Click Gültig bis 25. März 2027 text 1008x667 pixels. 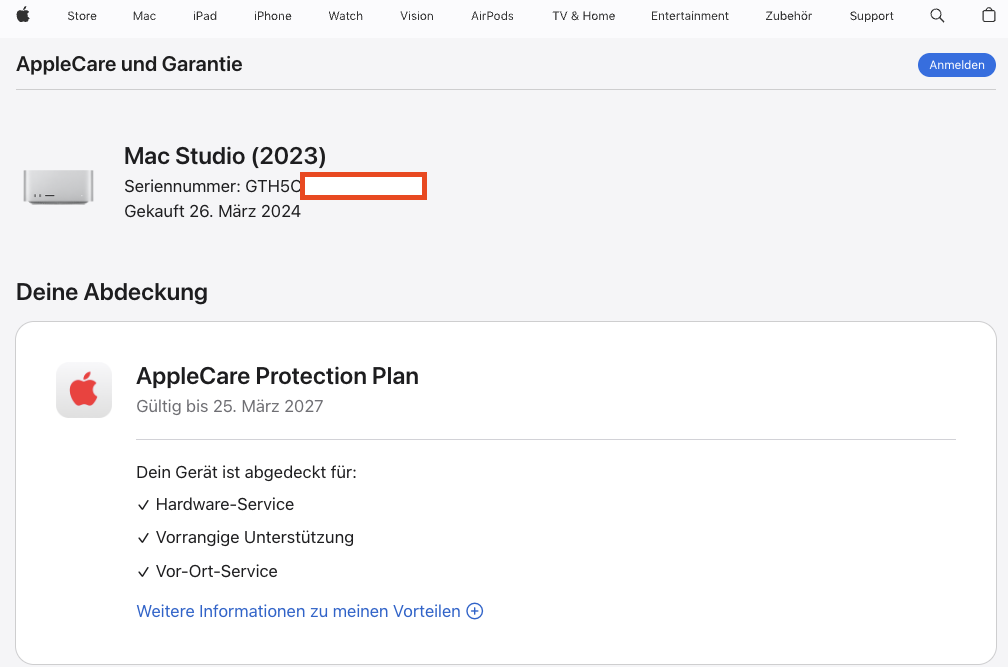[230, 406]
